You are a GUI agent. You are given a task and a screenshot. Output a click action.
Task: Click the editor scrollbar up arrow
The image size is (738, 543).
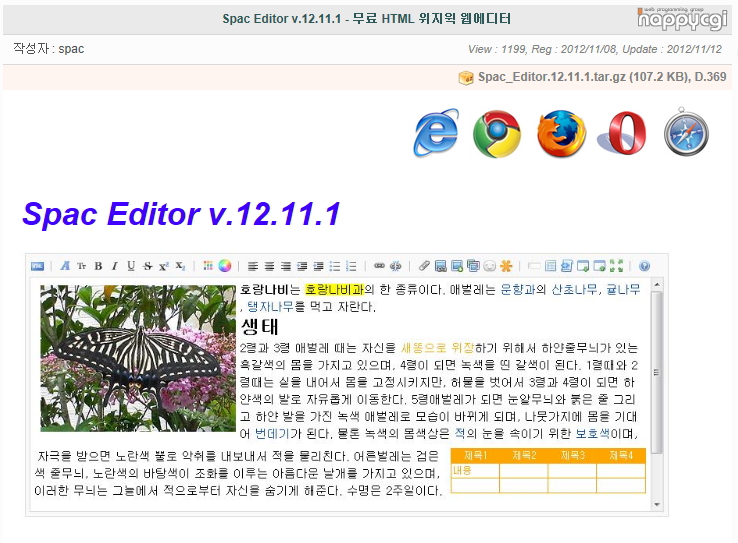pyautogui.click(x=657, y=285)
